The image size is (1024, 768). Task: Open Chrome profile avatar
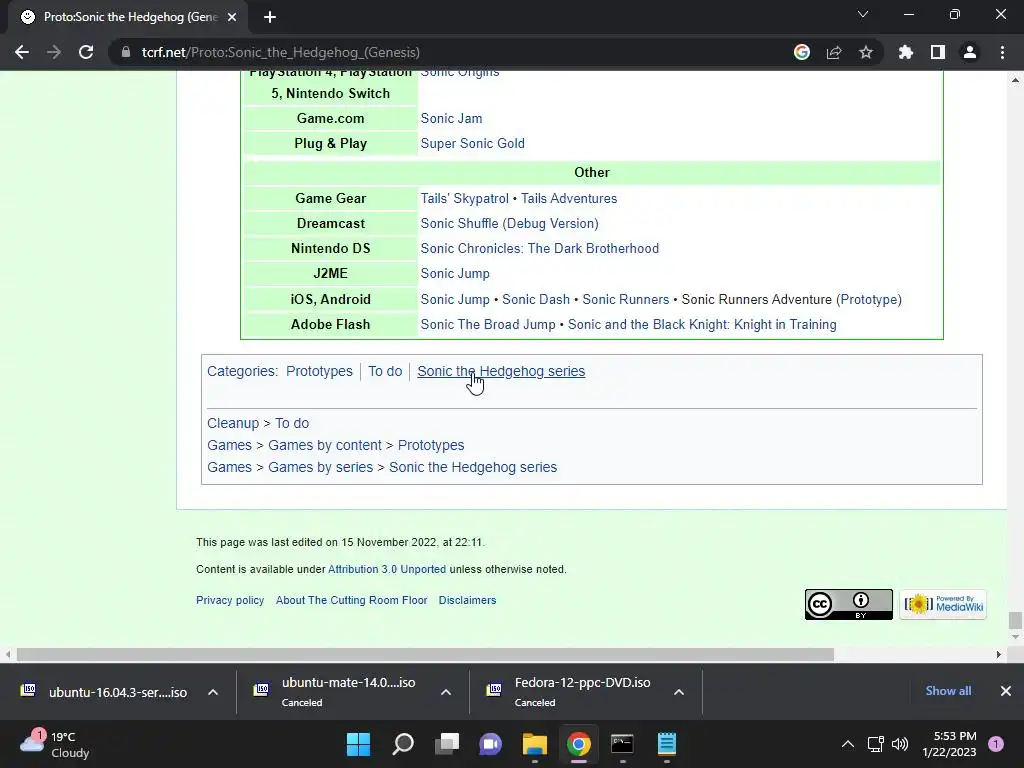(970, 52)
